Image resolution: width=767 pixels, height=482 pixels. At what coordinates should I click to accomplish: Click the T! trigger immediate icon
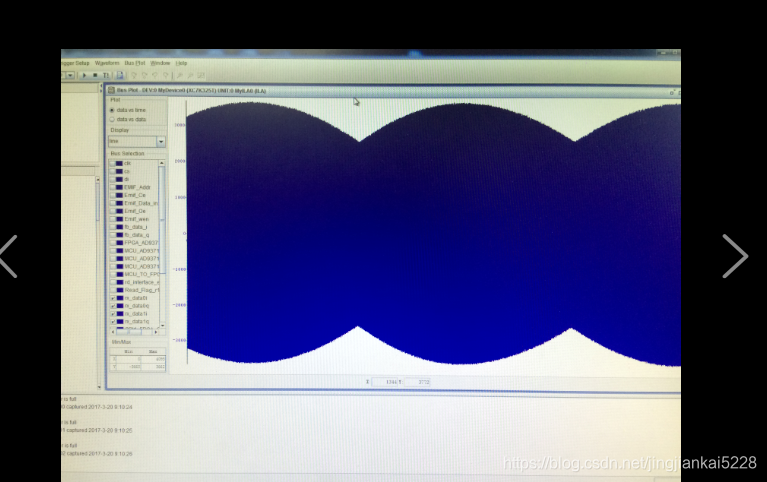tap(106, 75)
